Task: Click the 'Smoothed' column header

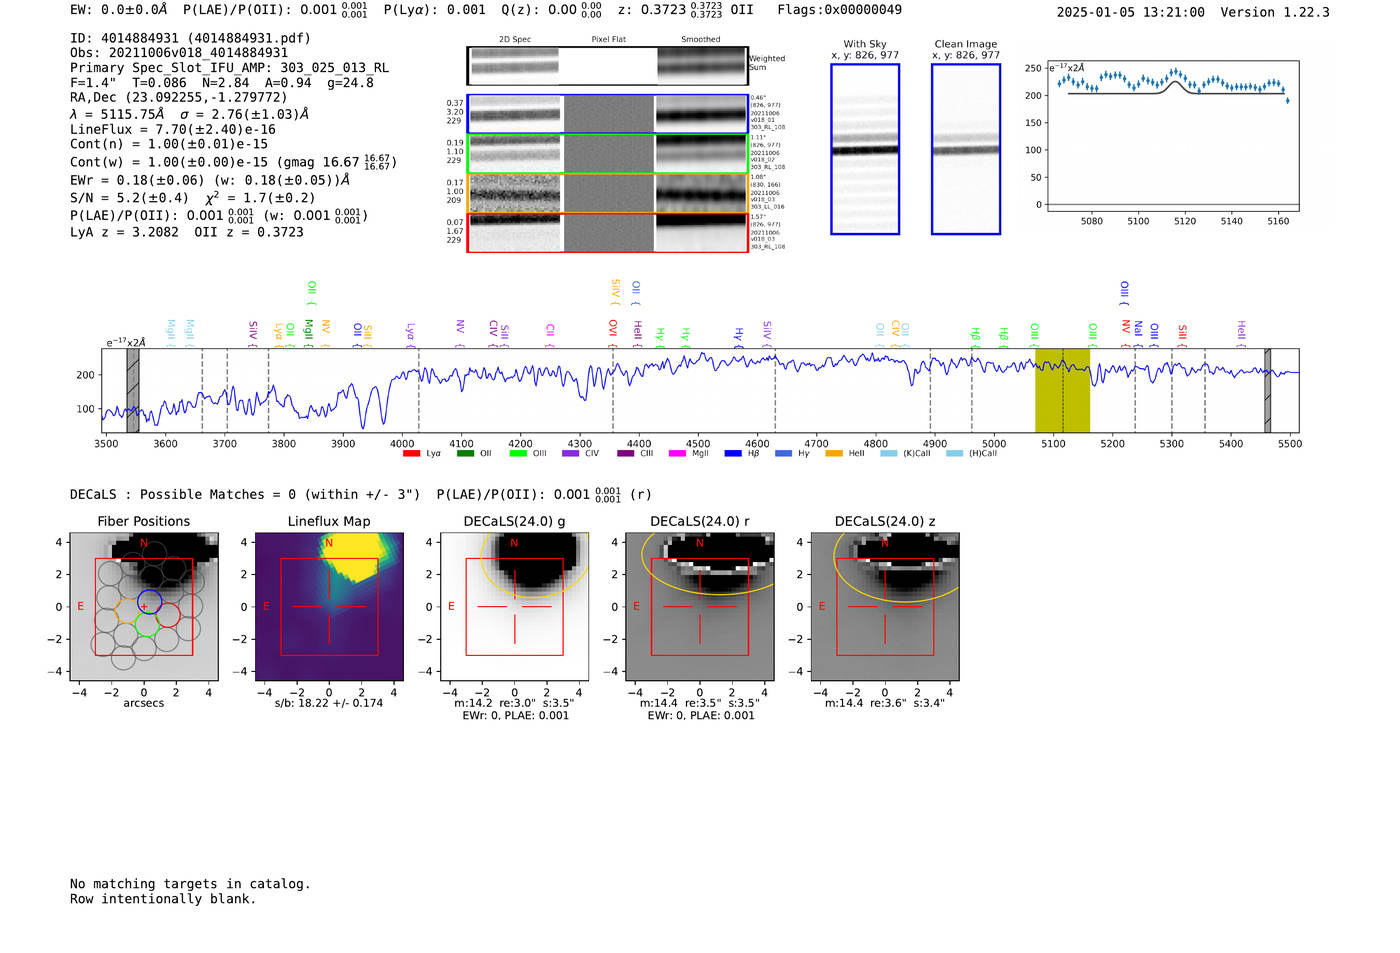Action: pos(700,40)
